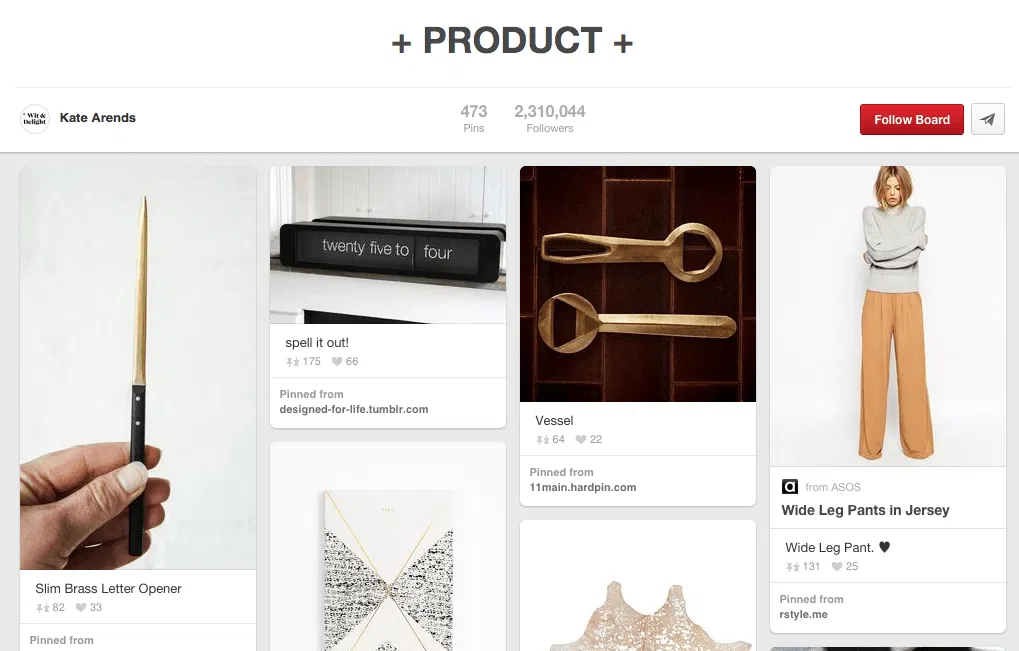Click heart likes icon on Vessel pin

click(581, 440)
